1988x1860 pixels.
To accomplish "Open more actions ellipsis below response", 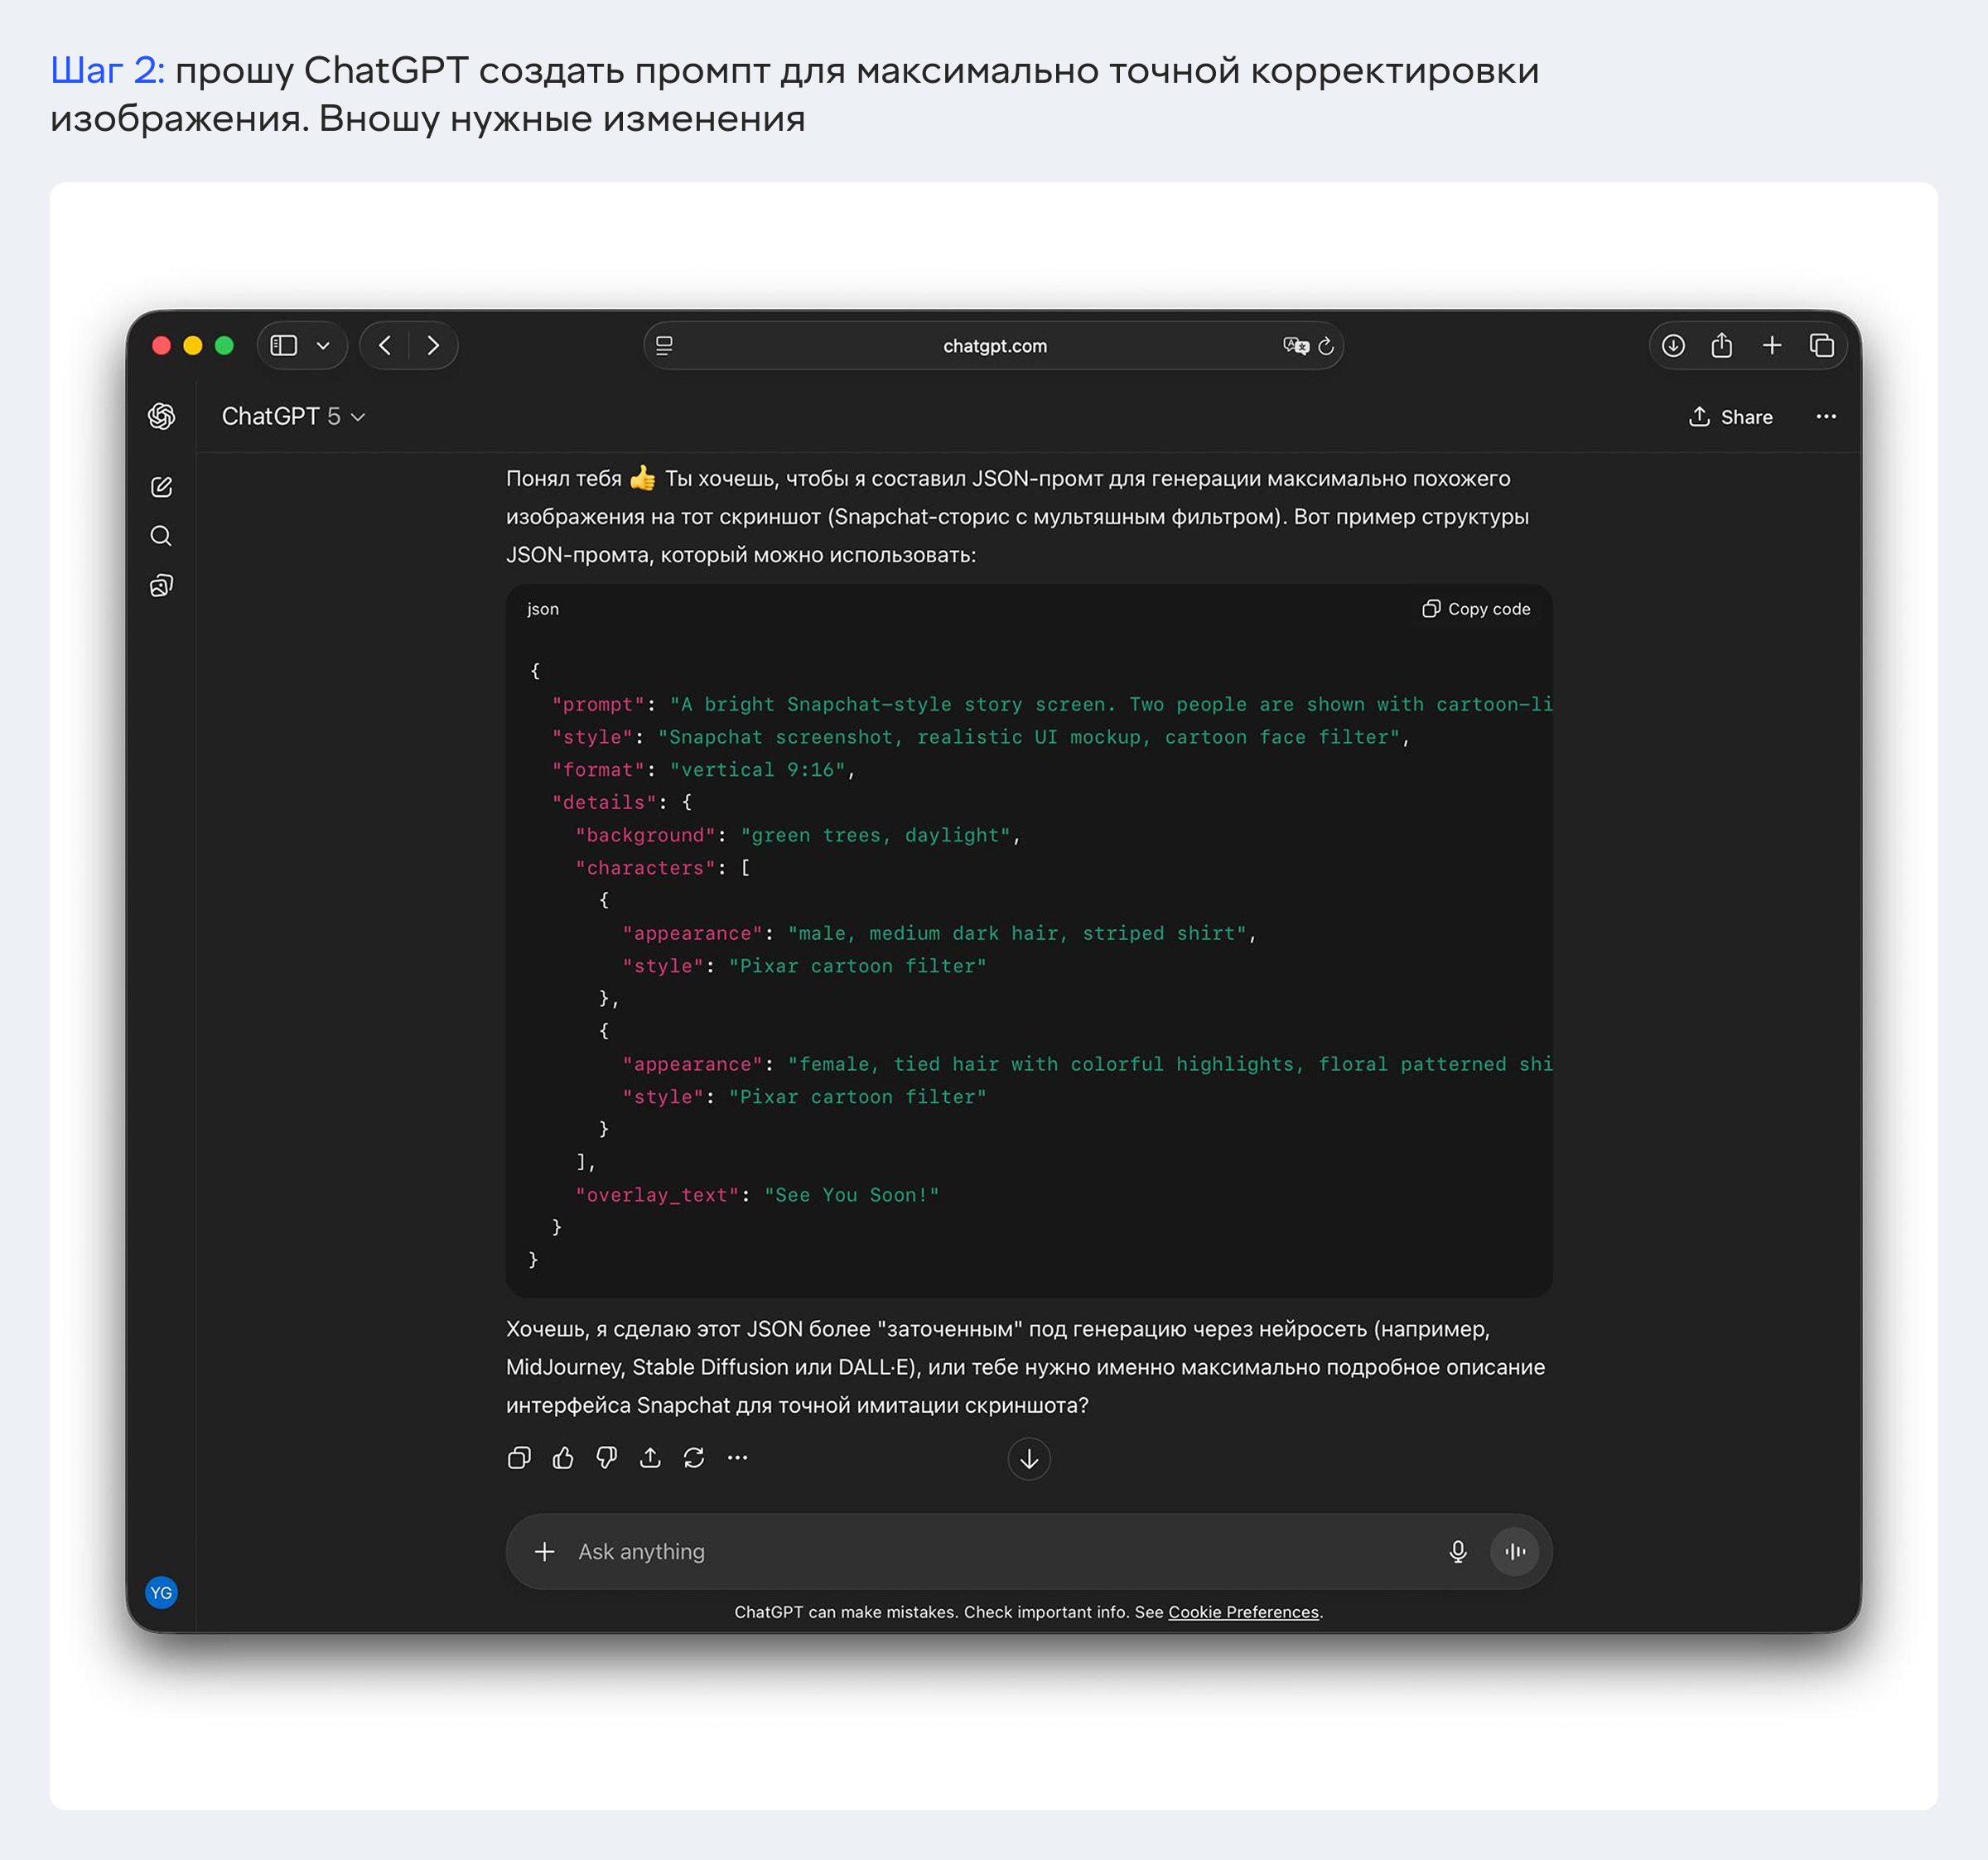I will click(738, 1458).
